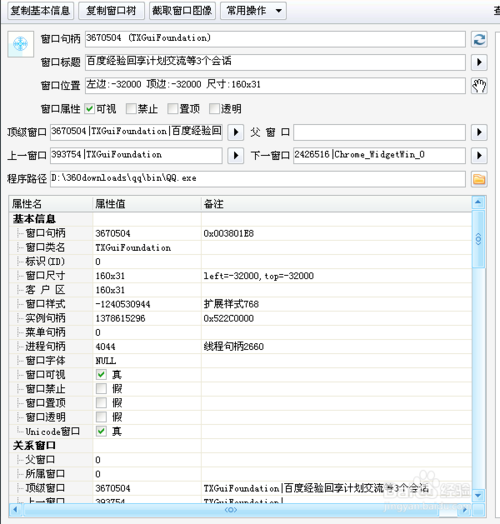Image resolution: width=500 pixels, height=524 pixels.
Task: Open program path folder icon
Action: [479, 179]
